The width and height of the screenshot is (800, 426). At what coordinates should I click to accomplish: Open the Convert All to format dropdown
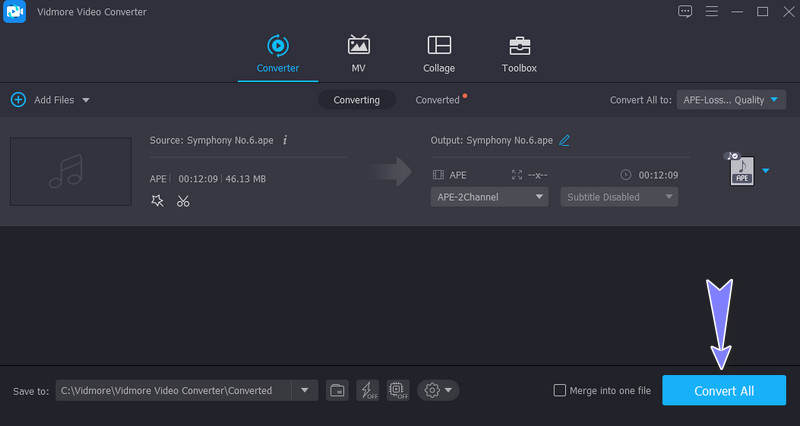pos(732,100)
